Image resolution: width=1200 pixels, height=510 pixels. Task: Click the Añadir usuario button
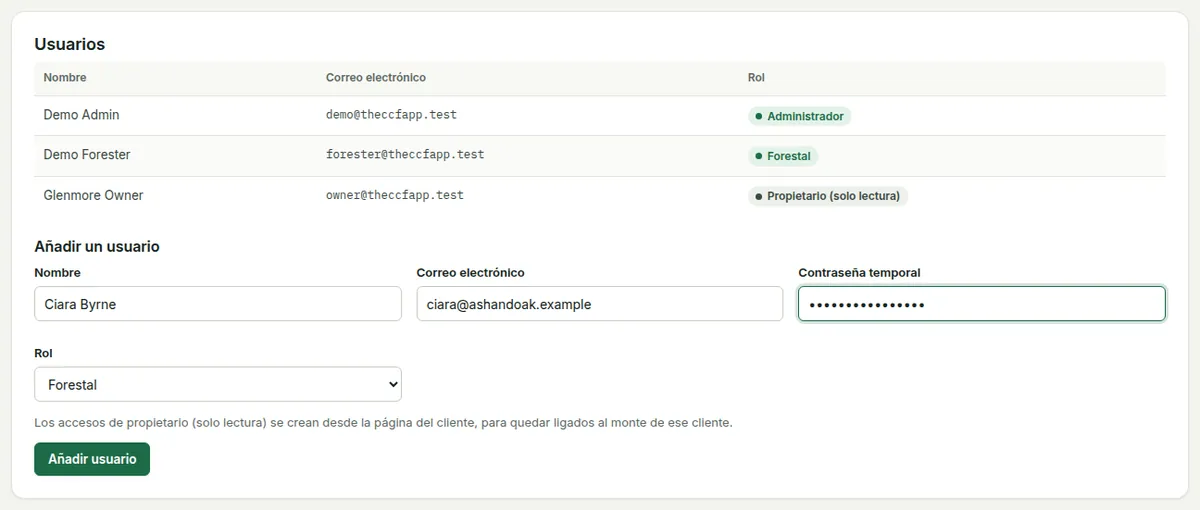[92, 459]
